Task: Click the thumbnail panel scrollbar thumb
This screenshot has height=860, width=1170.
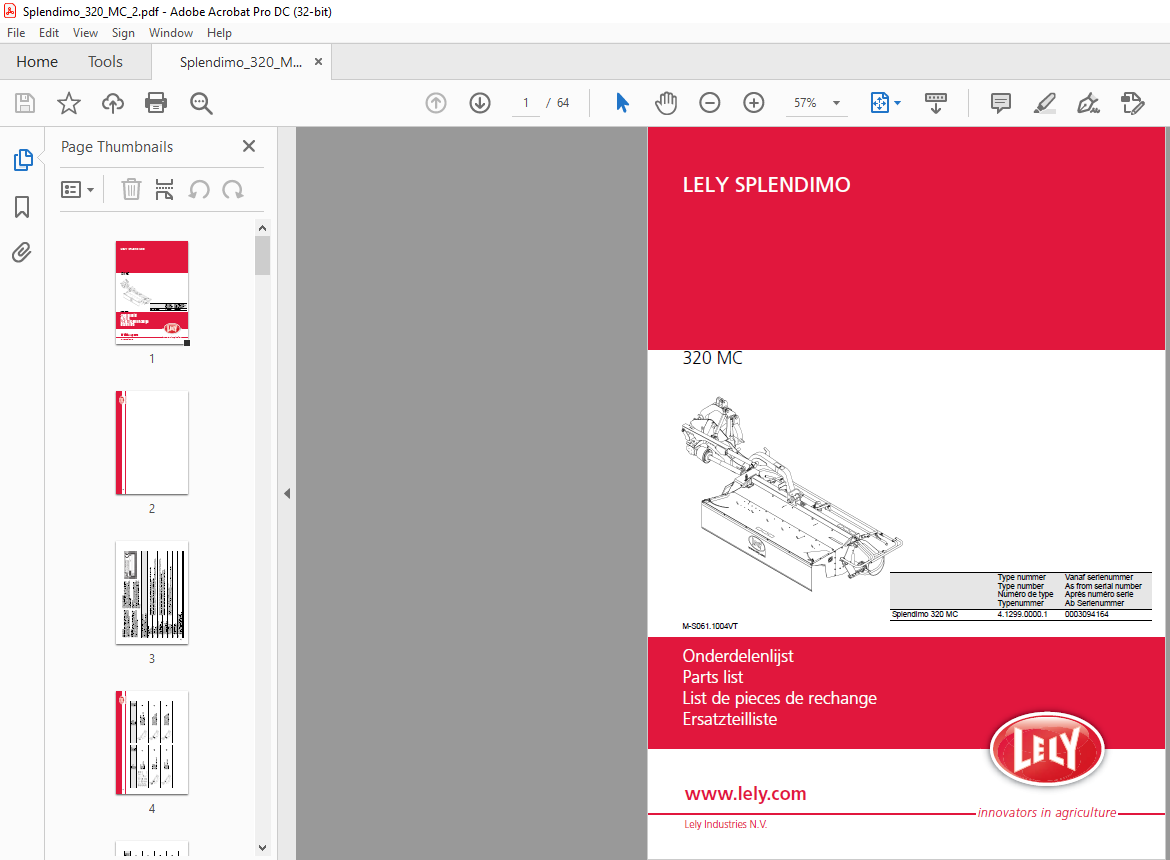Action: click(262, 256)
